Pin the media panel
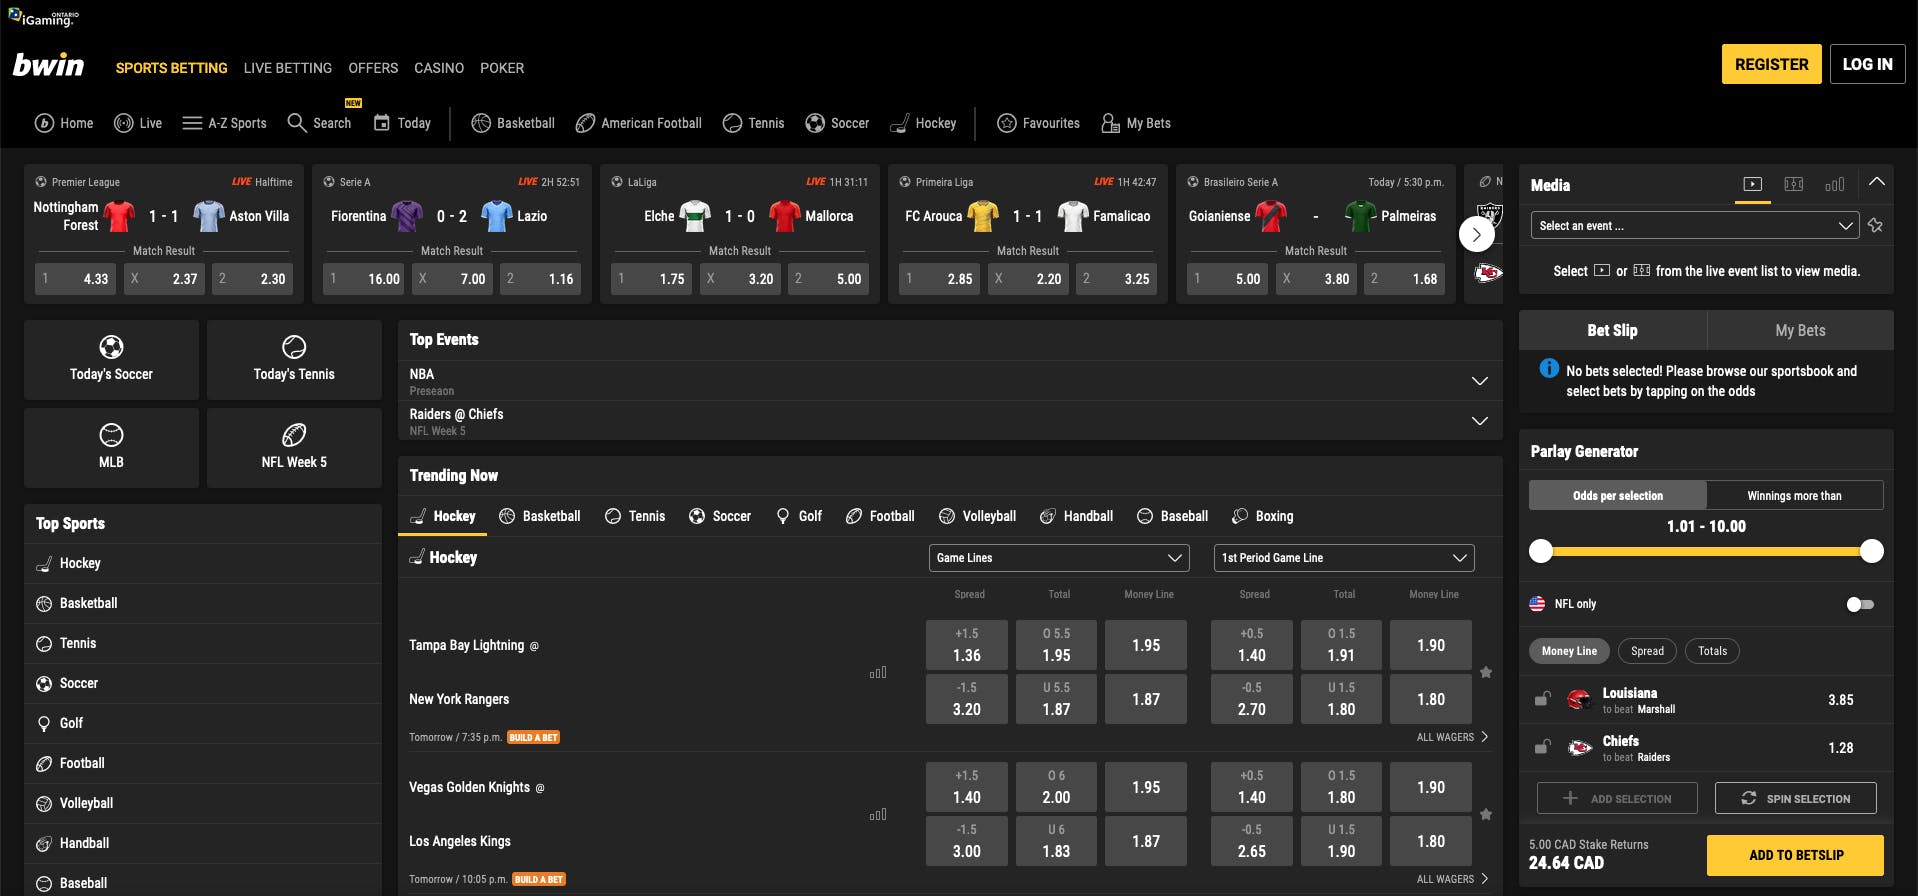Image resolution: width=1918 pixels, height=896 pixels. click(1875, 226)
